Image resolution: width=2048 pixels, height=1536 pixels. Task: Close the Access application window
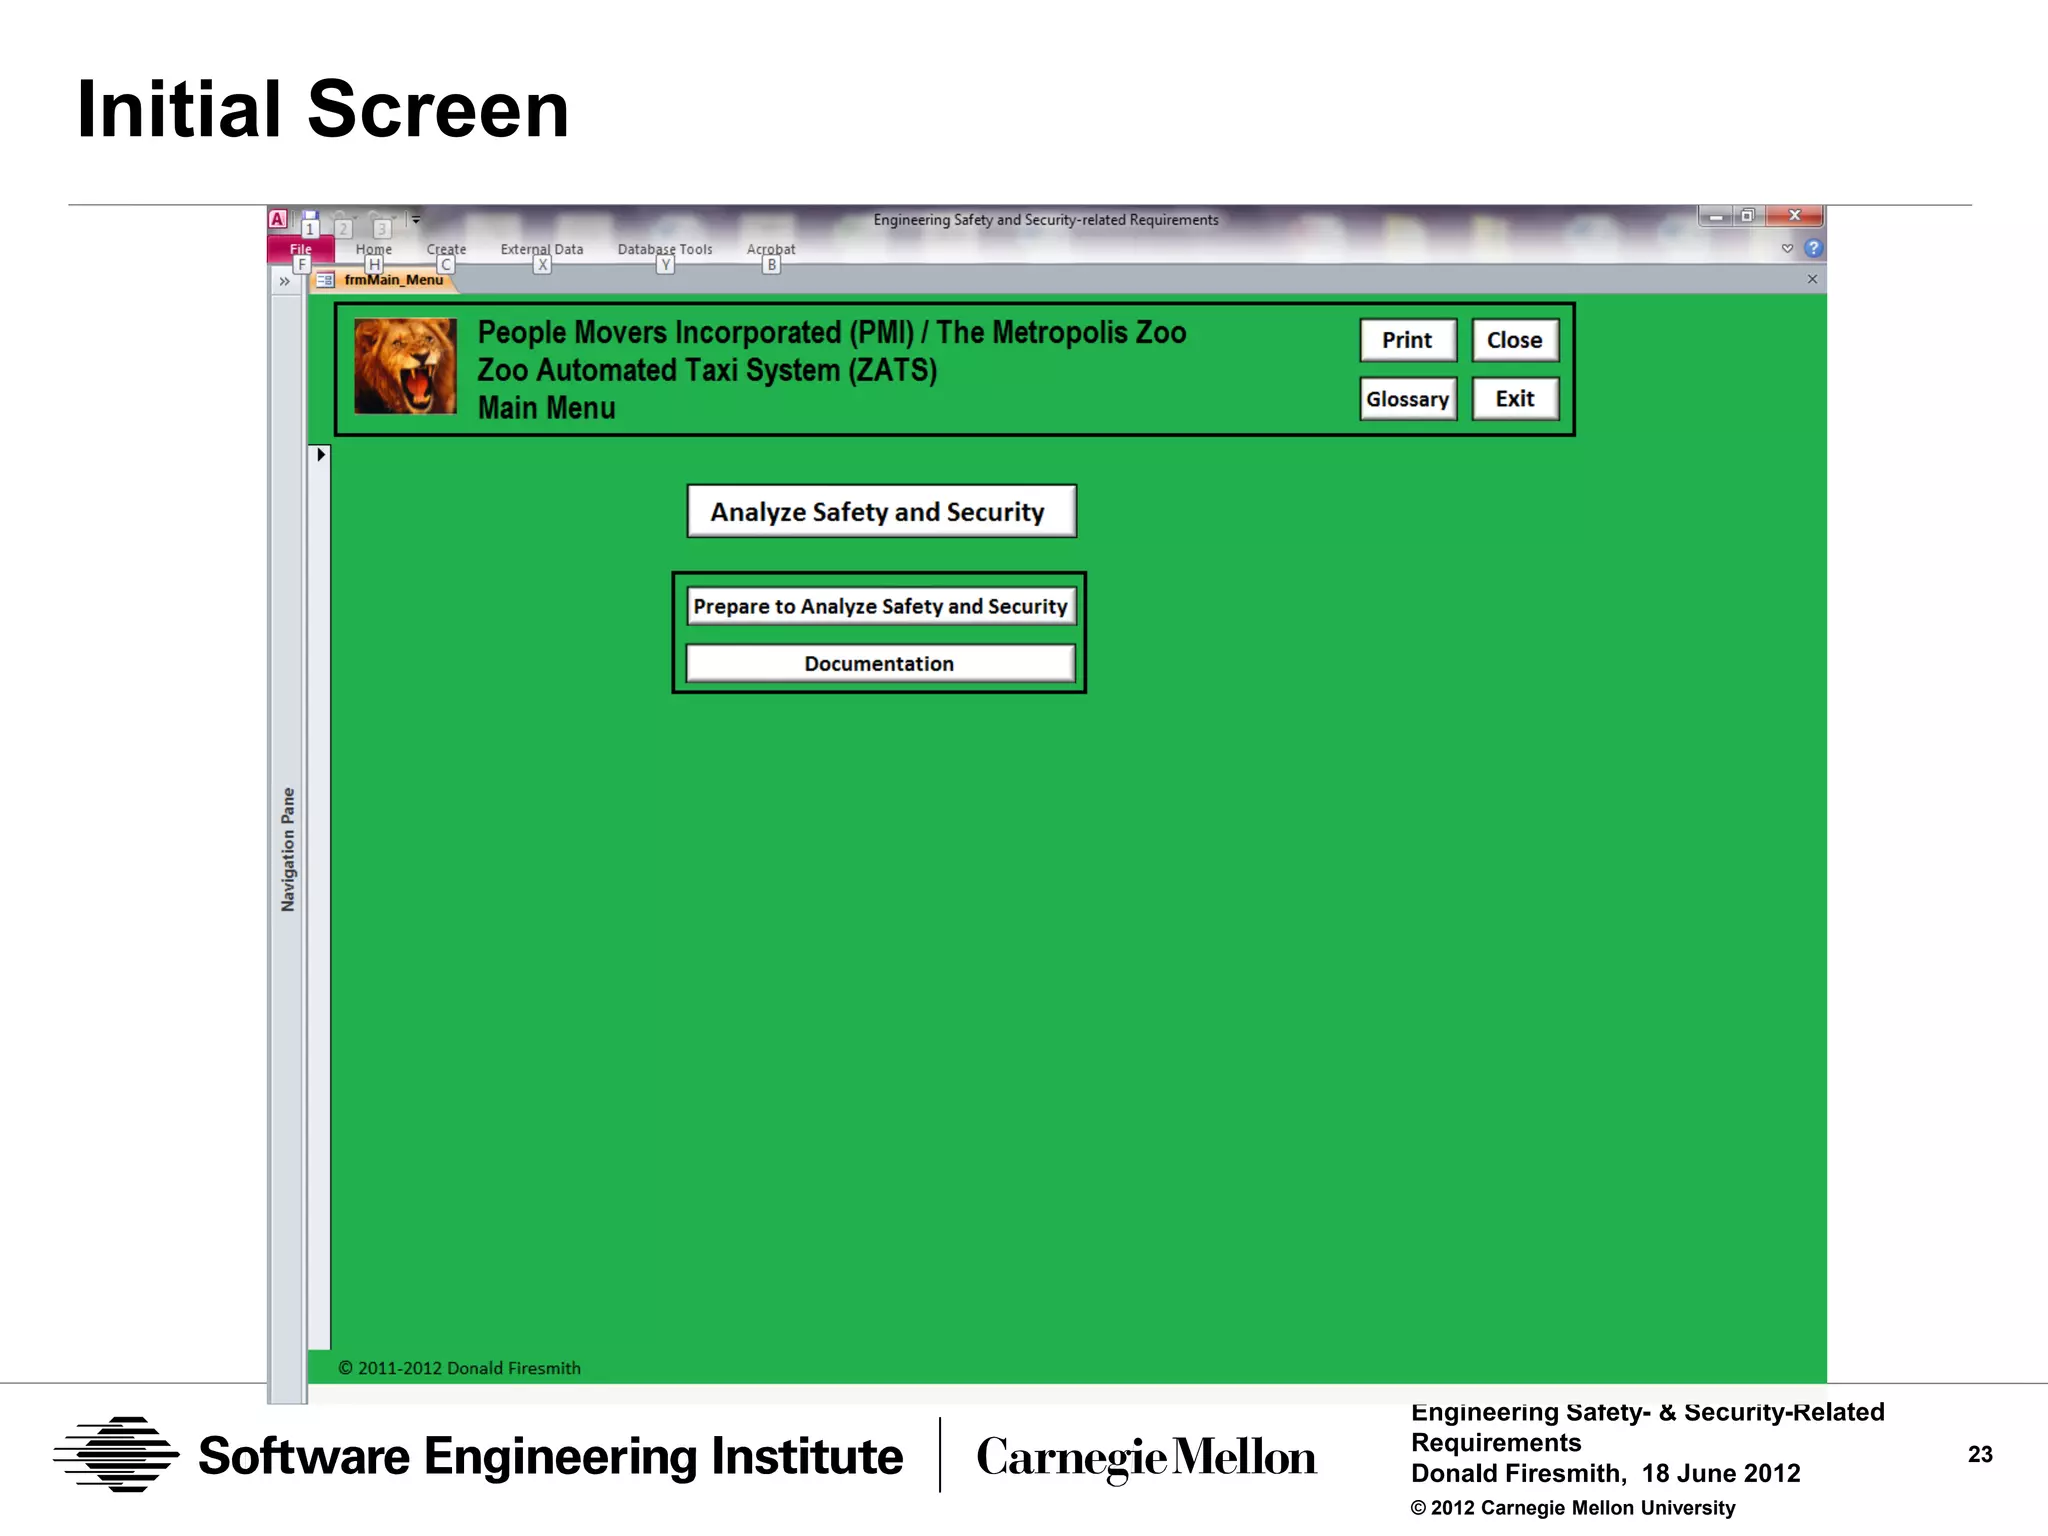[x=1794, y=216]
